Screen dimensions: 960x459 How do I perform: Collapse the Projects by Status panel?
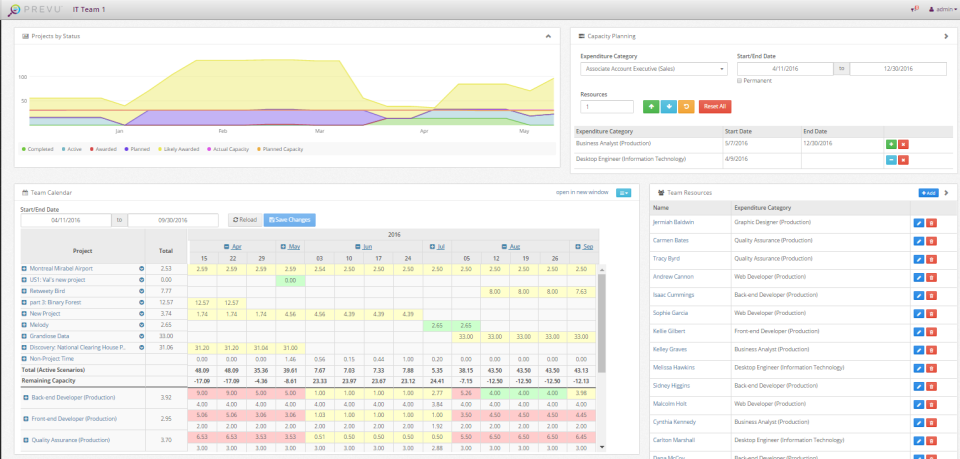click(x=548, y=36)
